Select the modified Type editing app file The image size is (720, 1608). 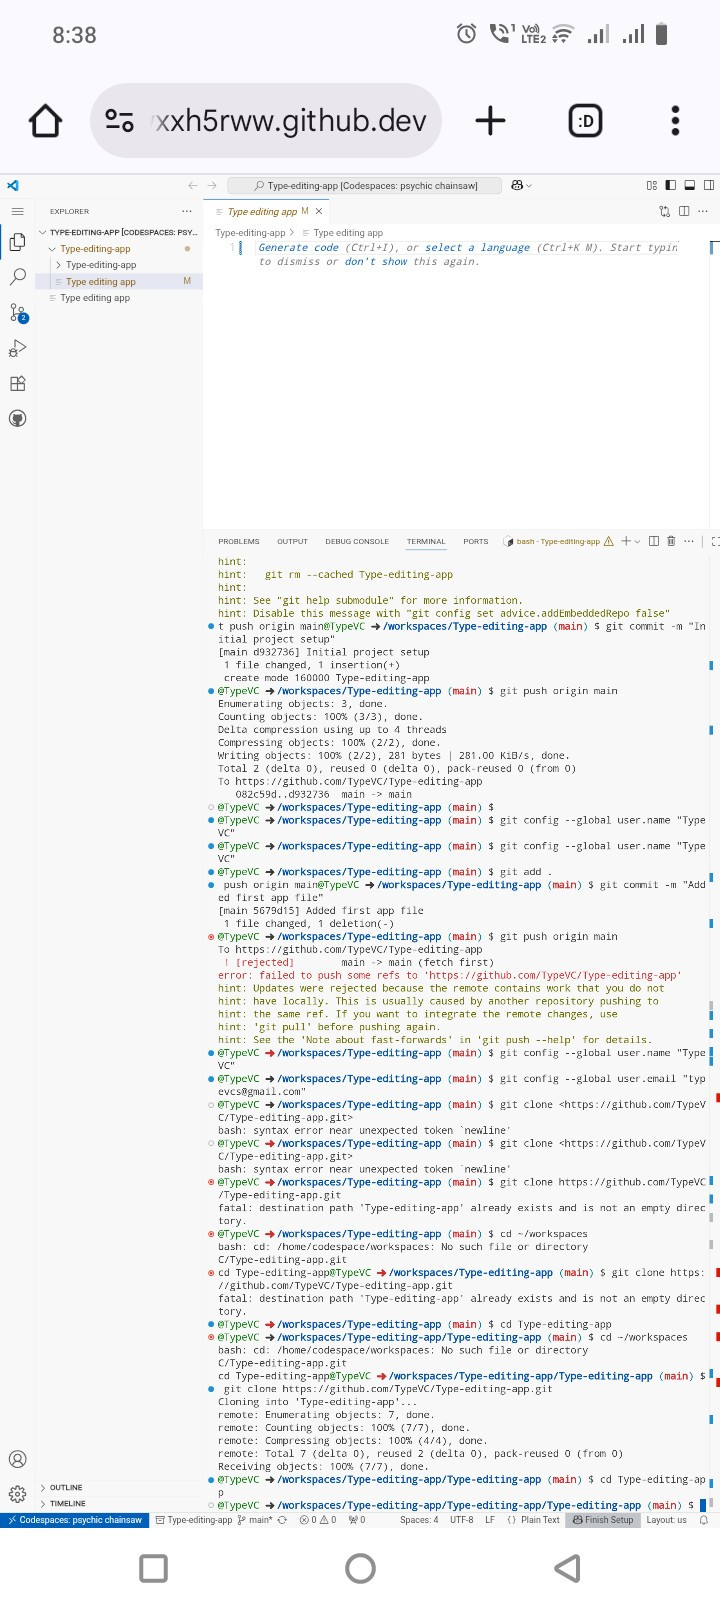(x=119, y=282)
